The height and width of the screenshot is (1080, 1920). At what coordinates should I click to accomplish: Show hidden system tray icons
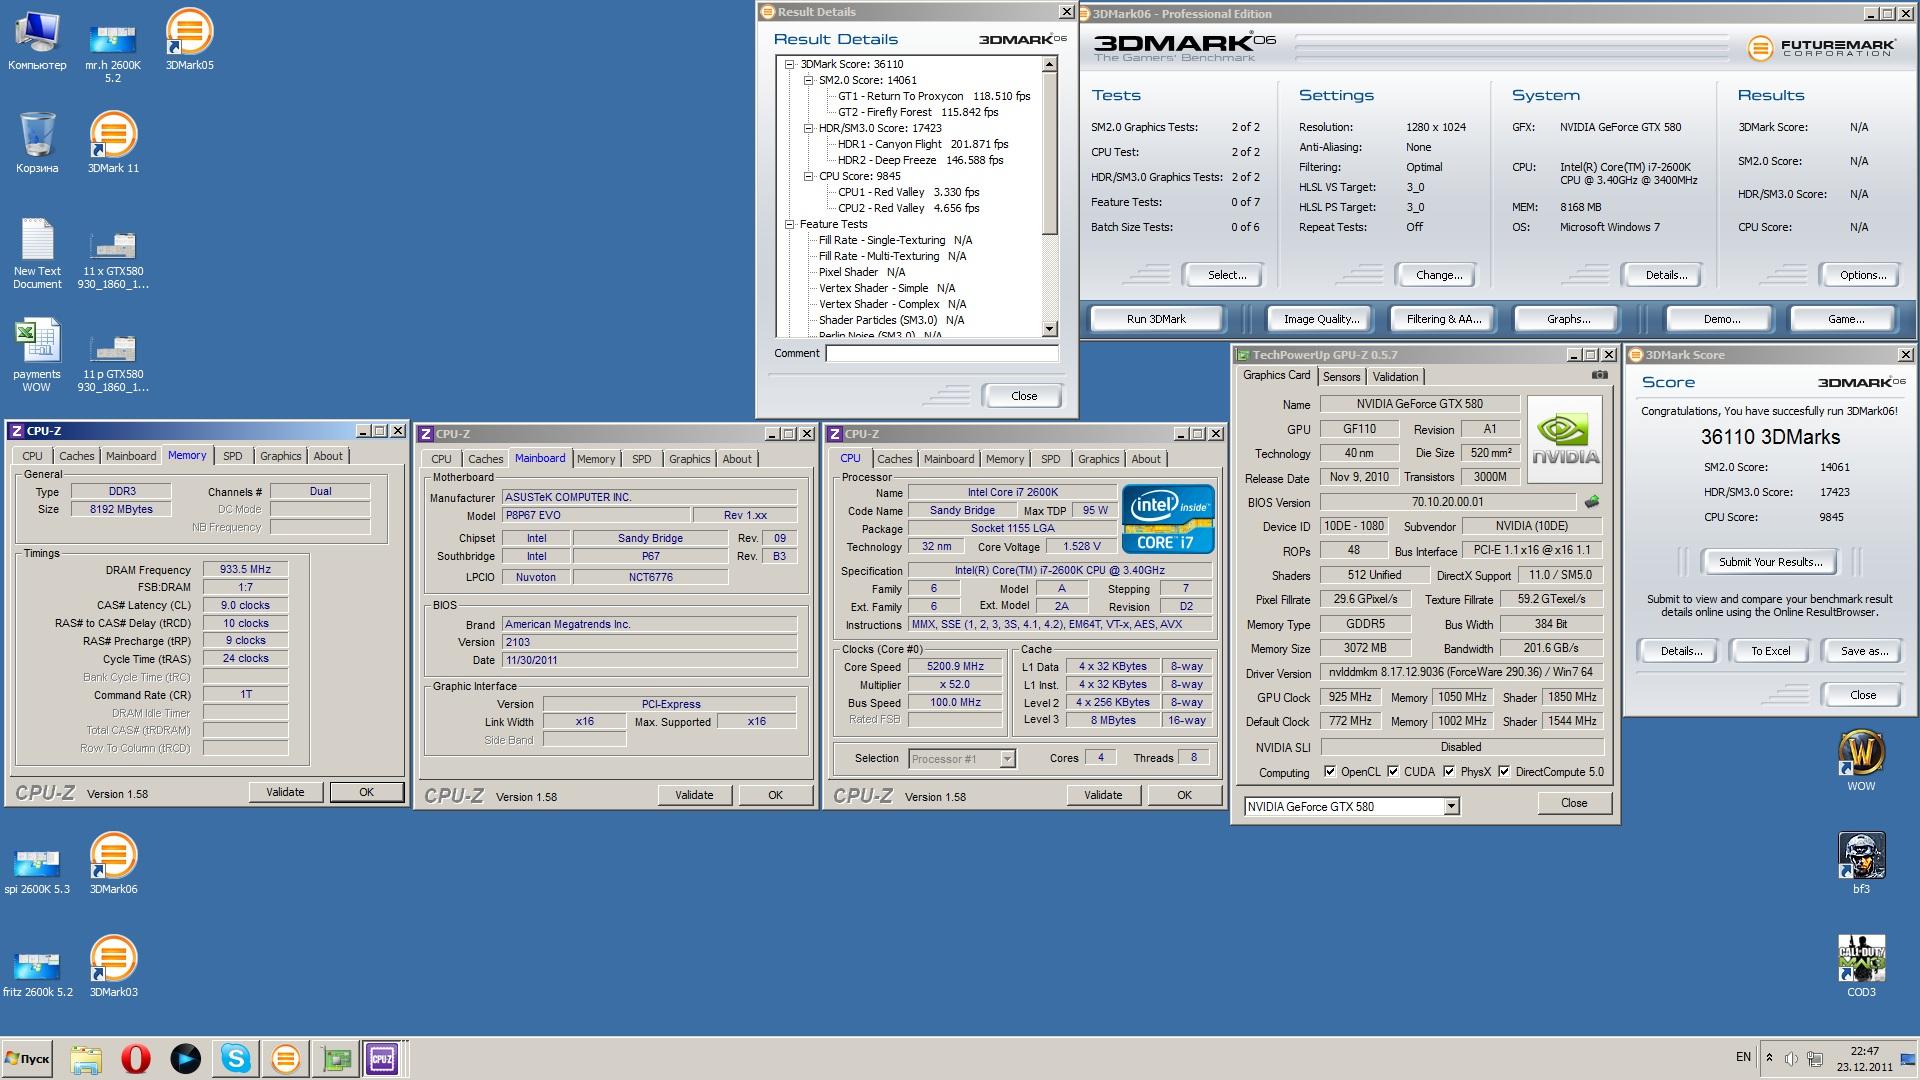coord(1769,1058)
